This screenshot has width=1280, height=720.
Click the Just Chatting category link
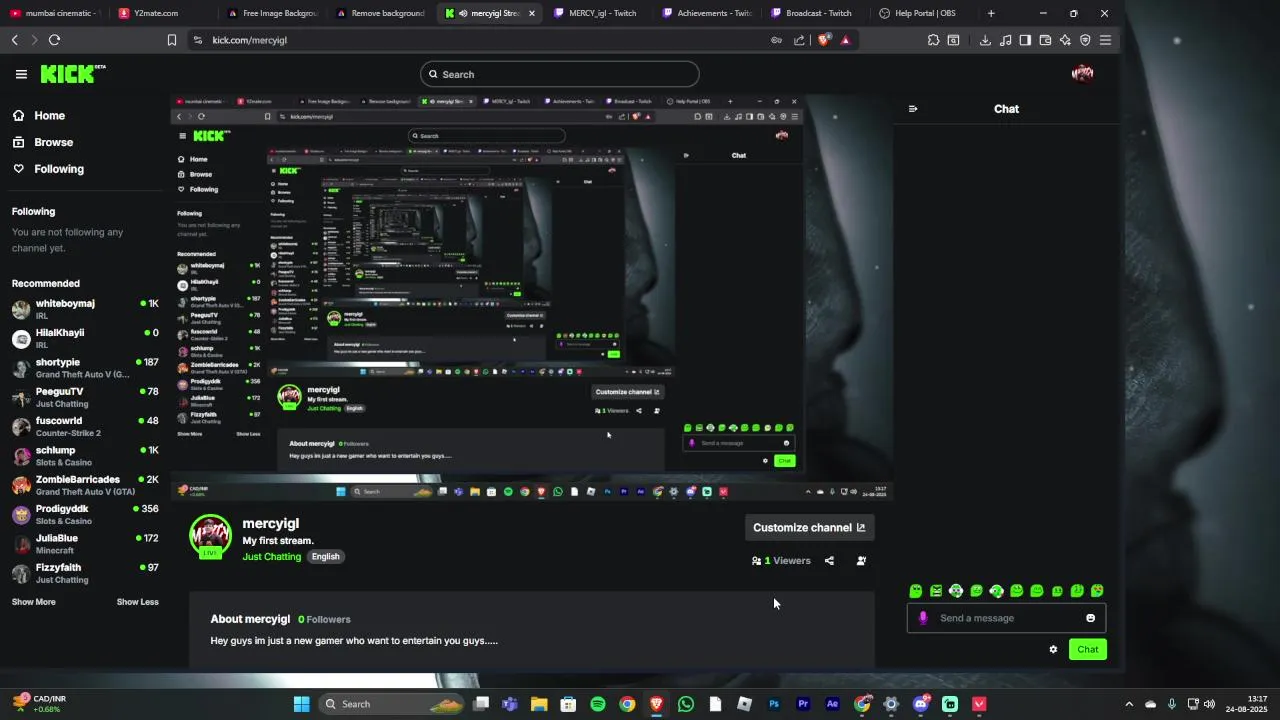pos(271,557)
